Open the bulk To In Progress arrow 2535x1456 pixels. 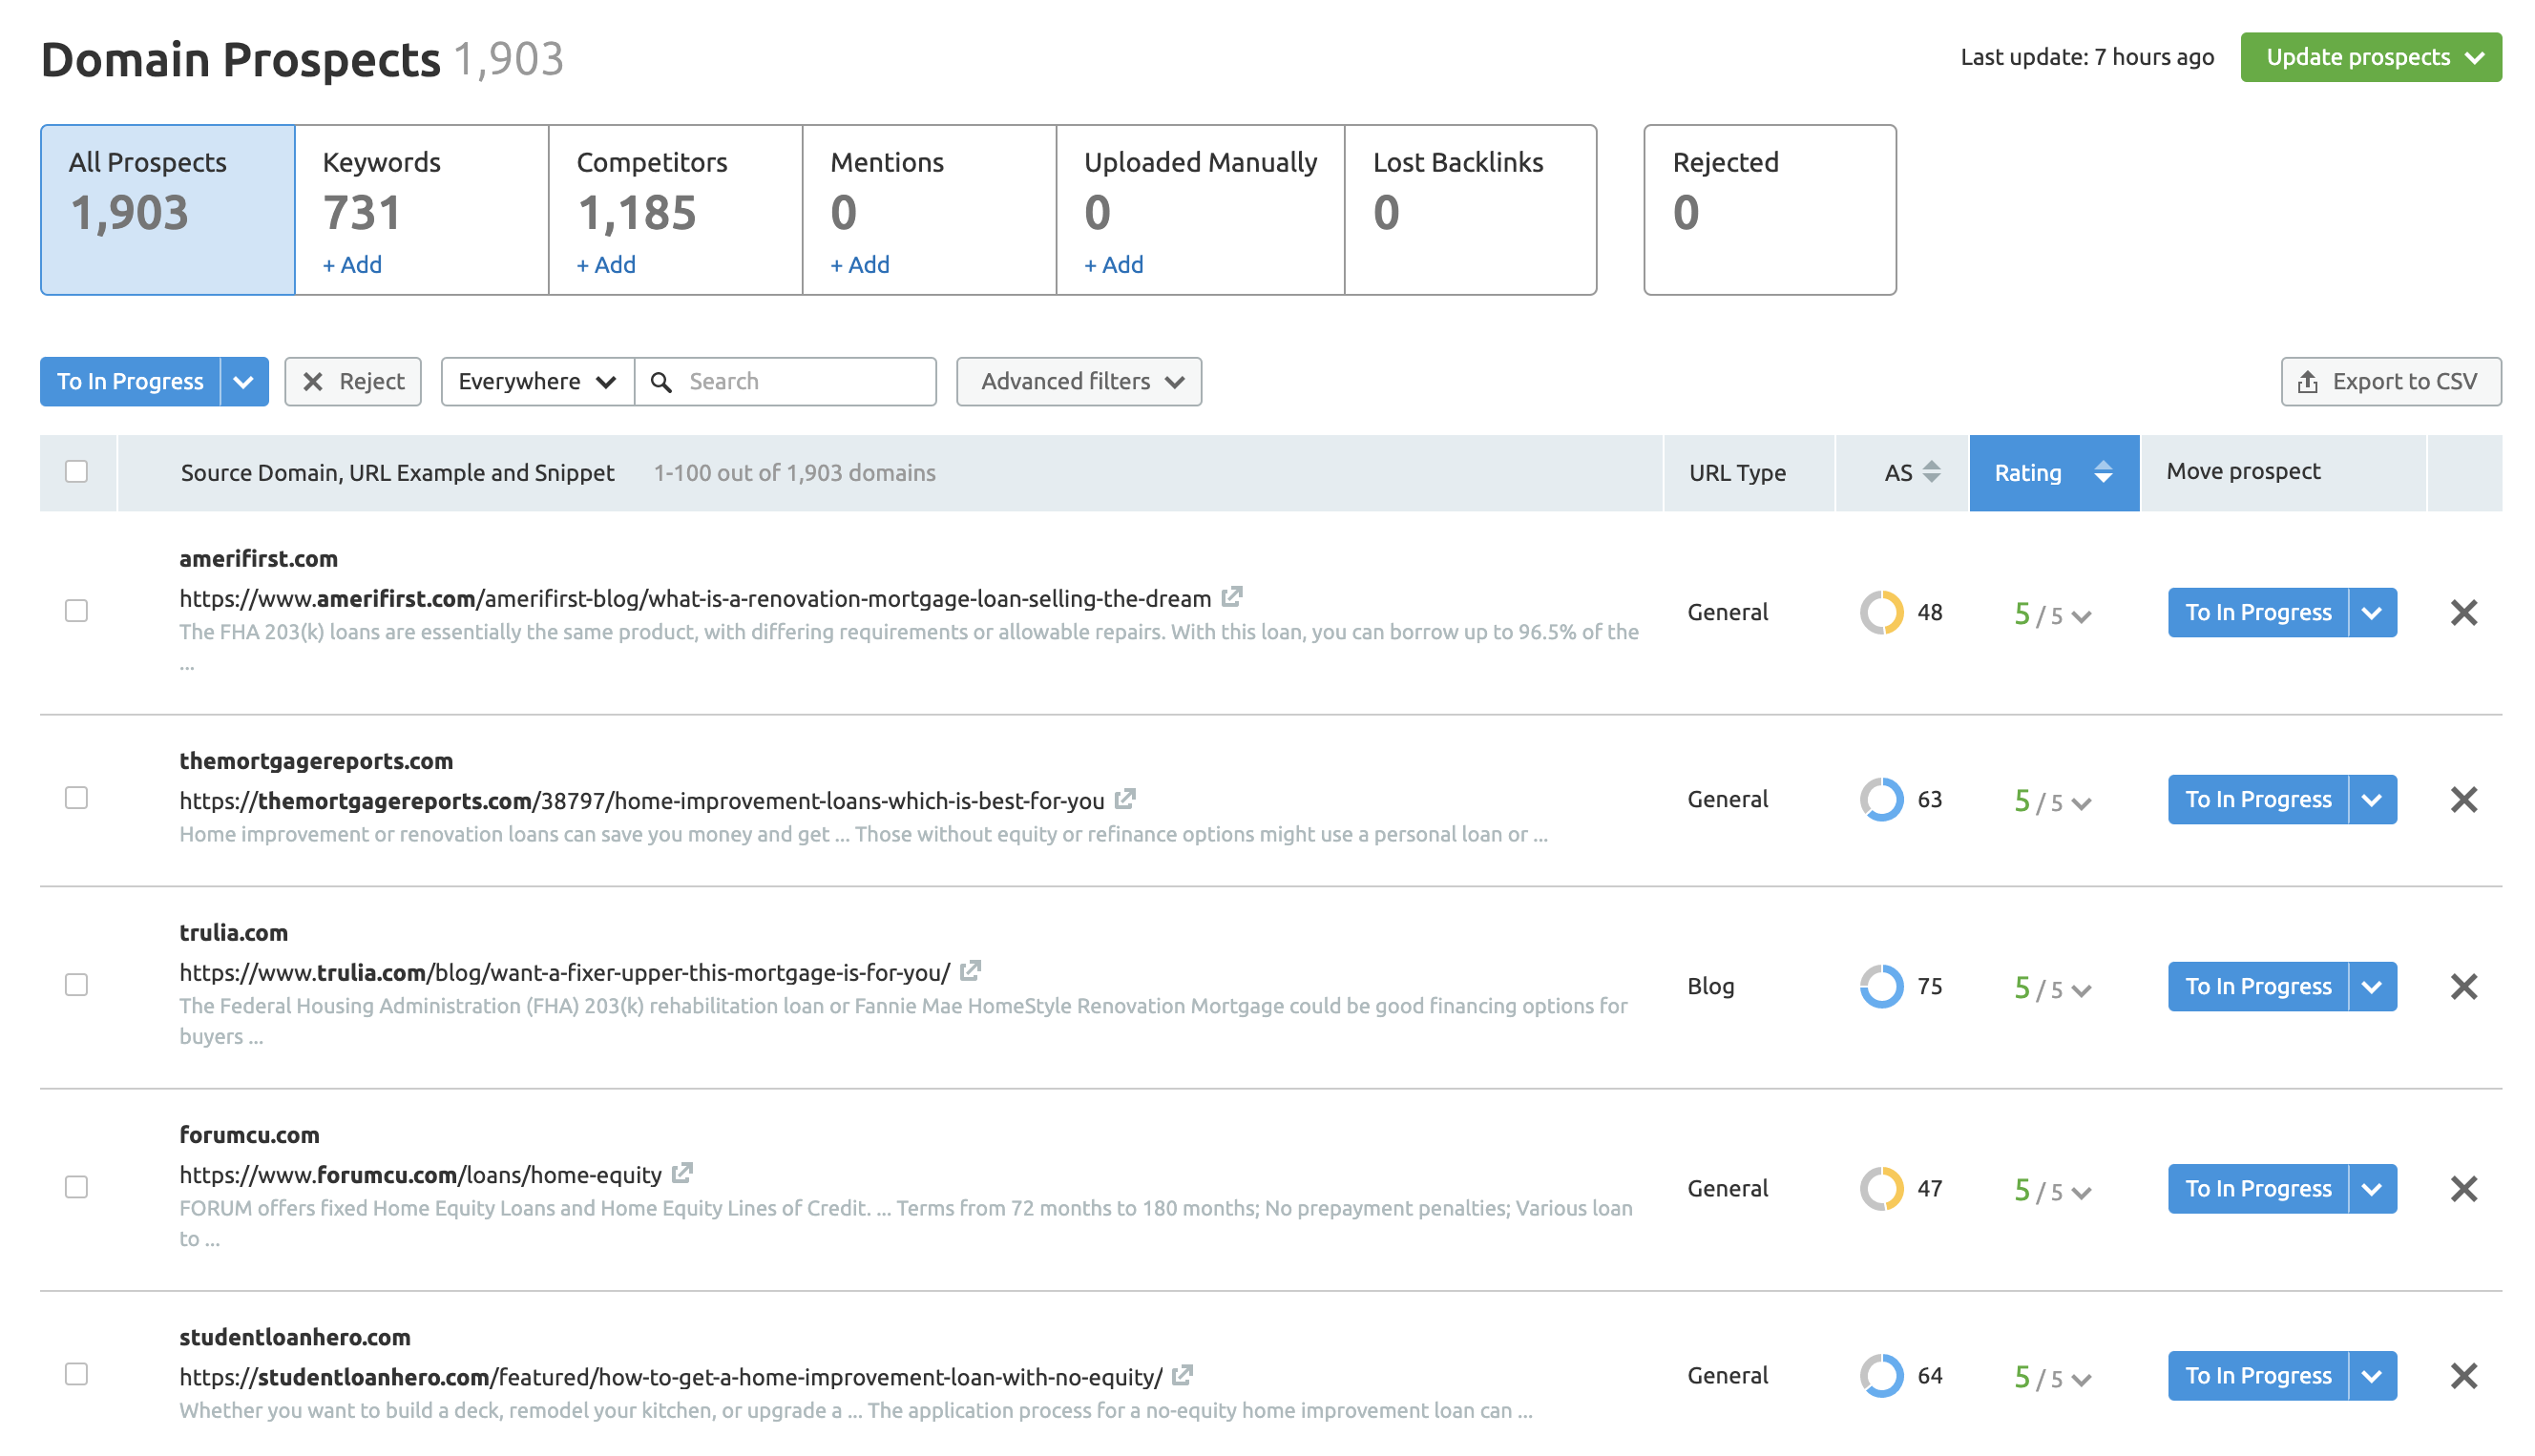(x=244, y=382)
